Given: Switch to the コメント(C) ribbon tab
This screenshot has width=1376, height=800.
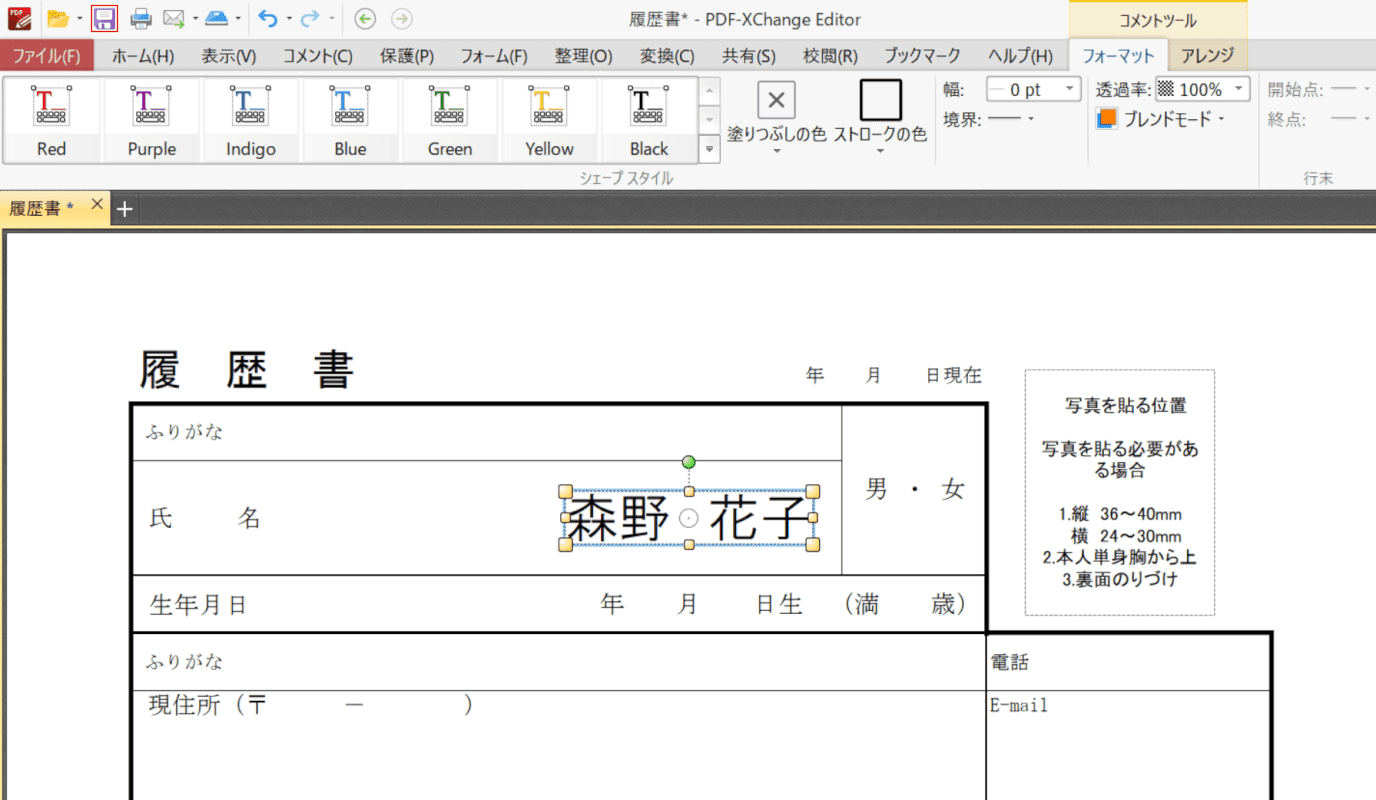Looking at the screenshot, I should [x=317, y=56].
